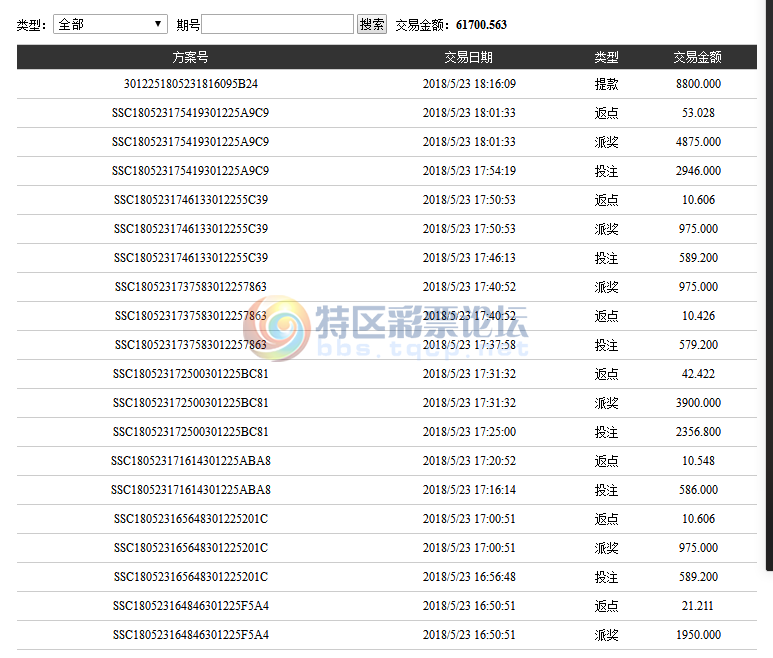Select amount 3900.000
The width and height of the screenshot is (773, 658).
coord(698,403)
